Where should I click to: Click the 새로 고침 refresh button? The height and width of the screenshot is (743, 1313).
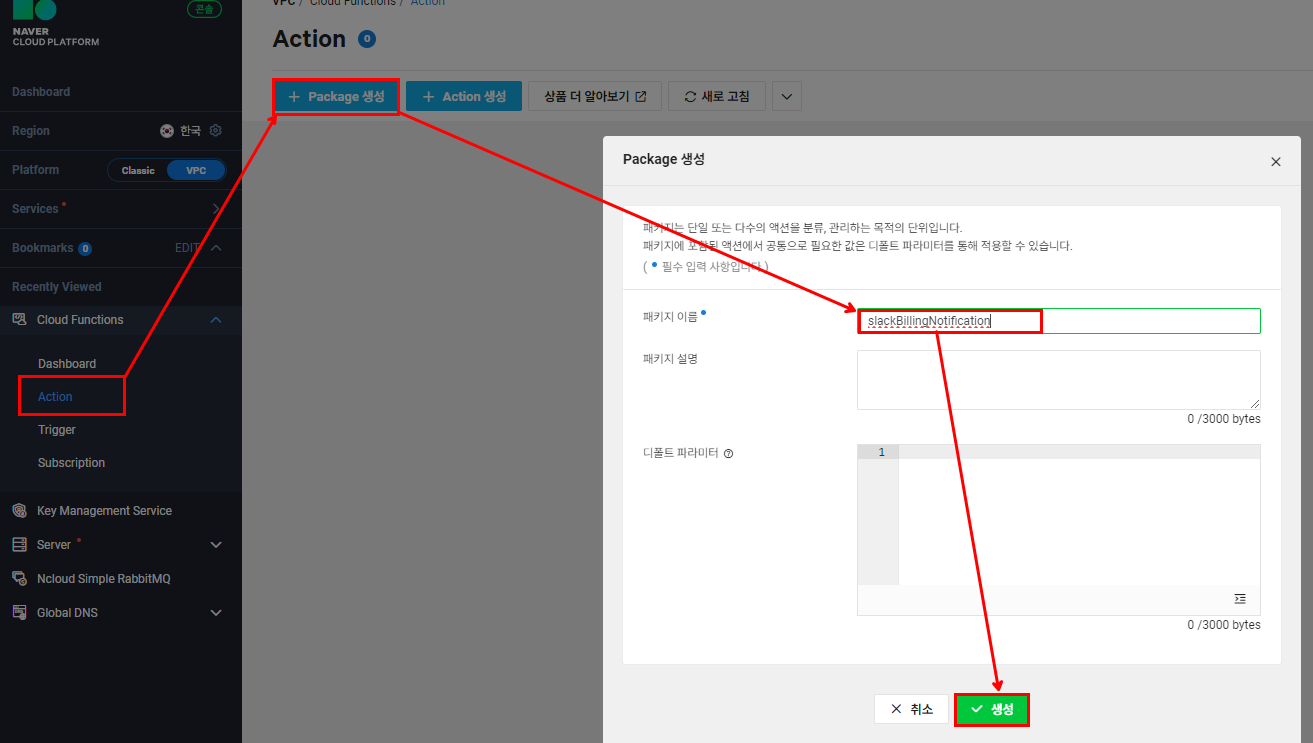pyautogui.click(x=717, y=97)
